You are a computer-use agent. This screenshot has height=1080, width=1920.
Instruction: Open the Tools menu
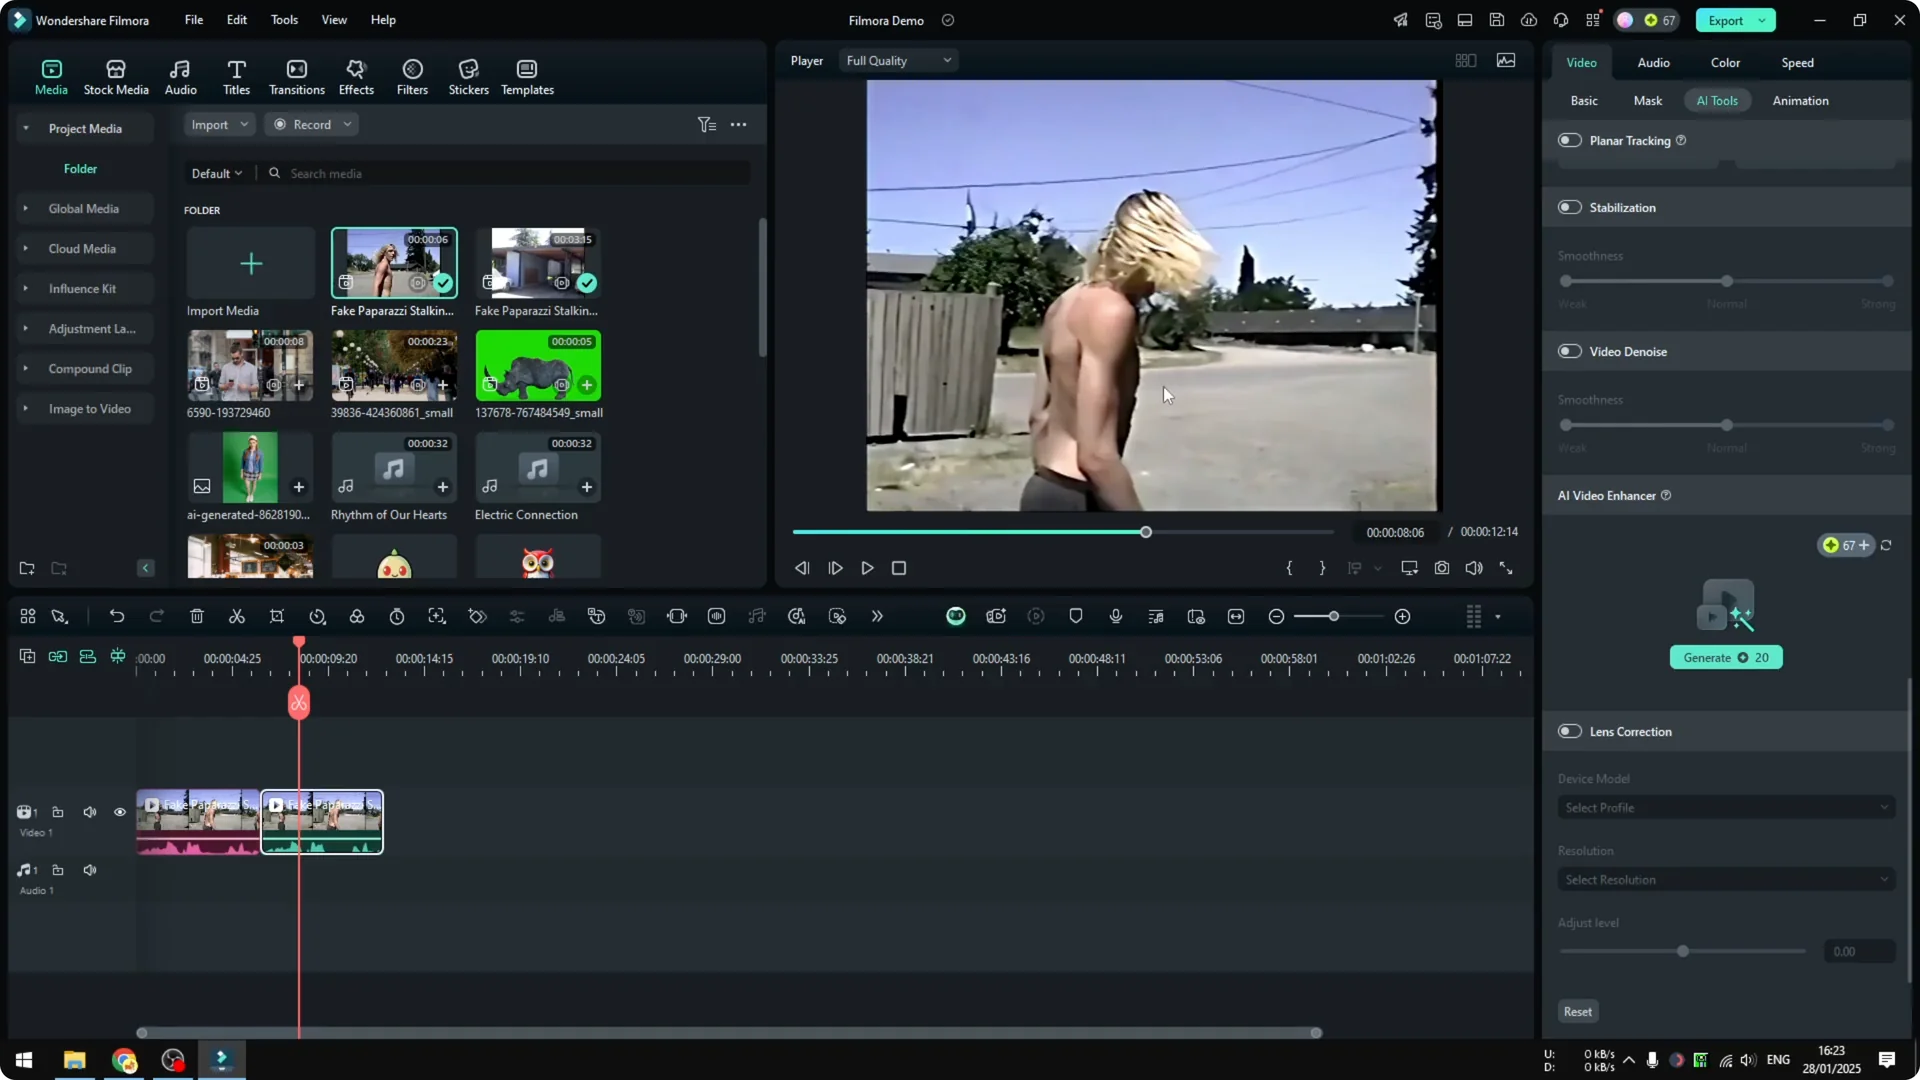pos(283,20)
